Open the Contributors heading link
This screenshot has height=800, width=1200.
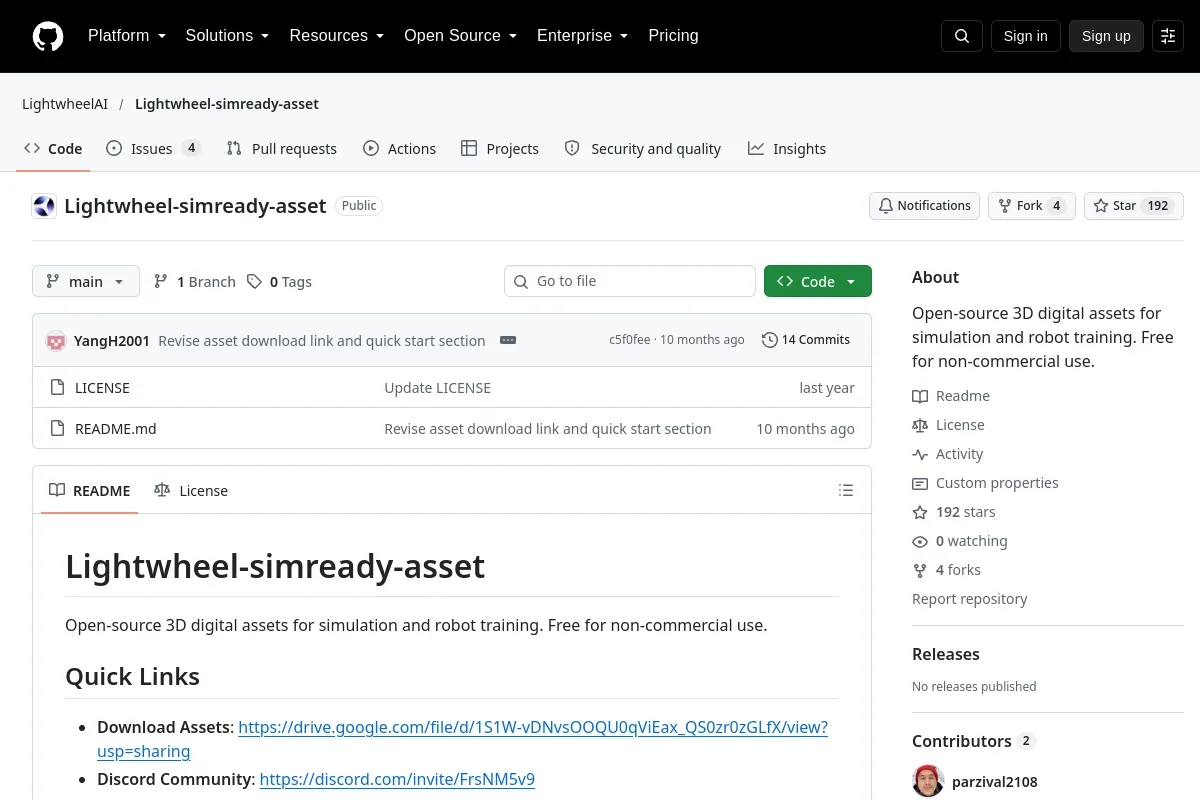973,741
